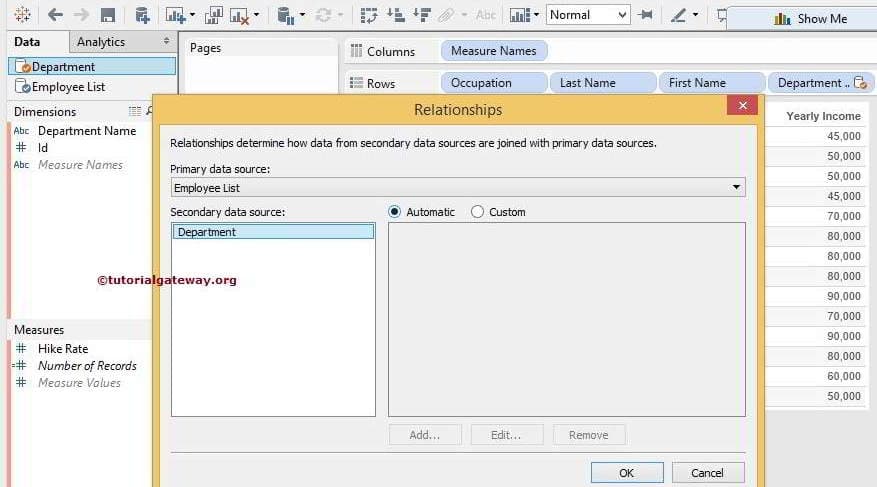Cancel the Relationships dialog
Image resolution: width=877 pixels, height=487 pixels.
tap(708, 473)
